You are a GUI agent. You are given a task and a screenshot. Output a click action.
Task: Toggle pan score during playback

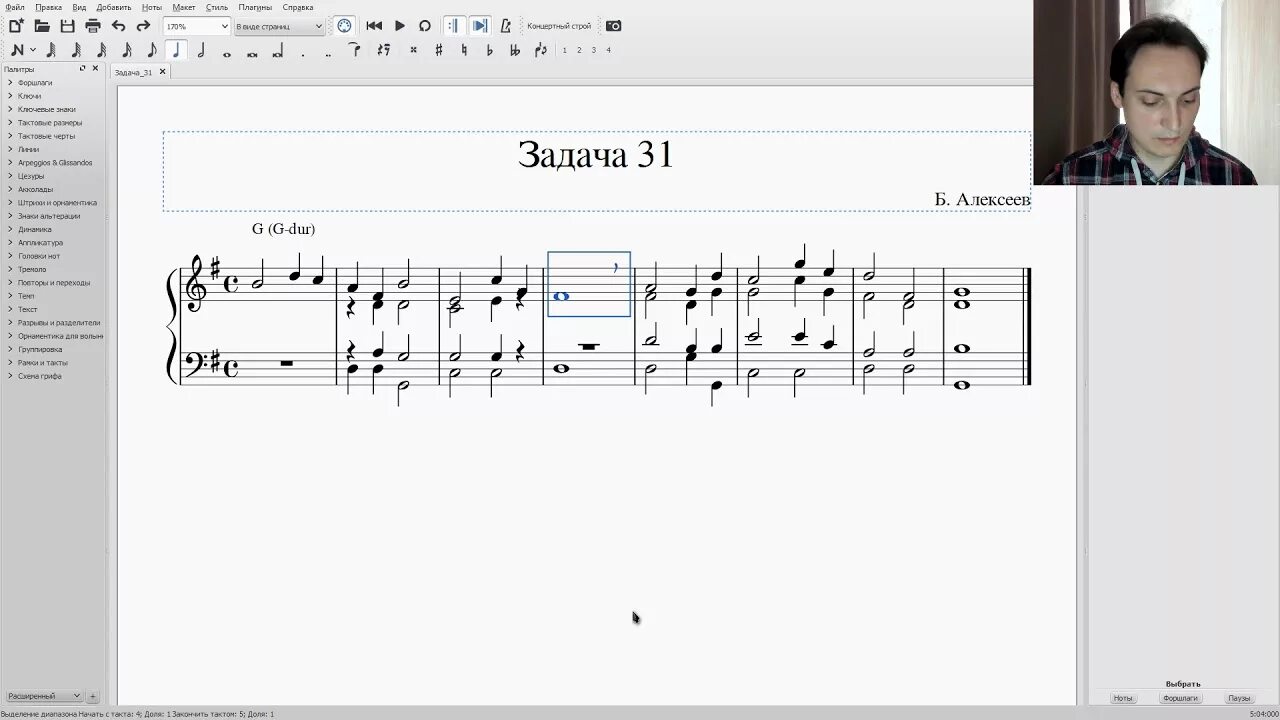(480, 26)
